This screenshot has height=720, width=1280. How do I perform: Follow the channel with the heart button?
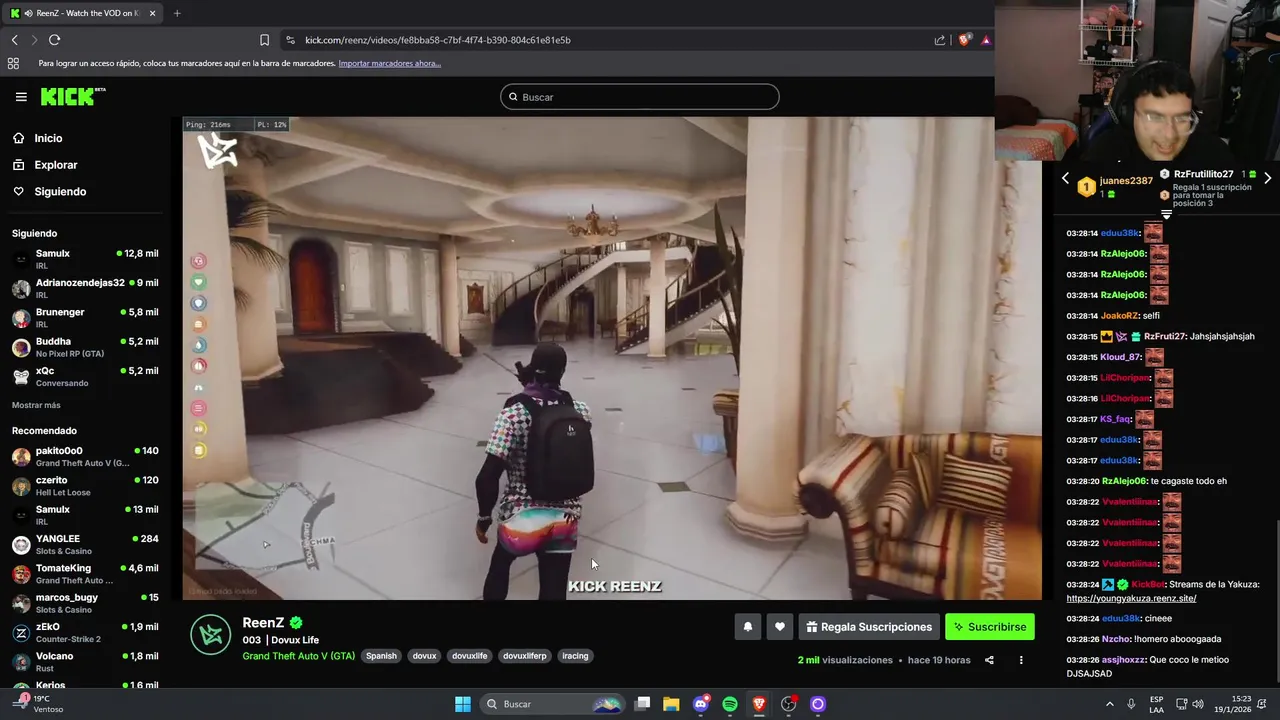click(x=780, y=627)
